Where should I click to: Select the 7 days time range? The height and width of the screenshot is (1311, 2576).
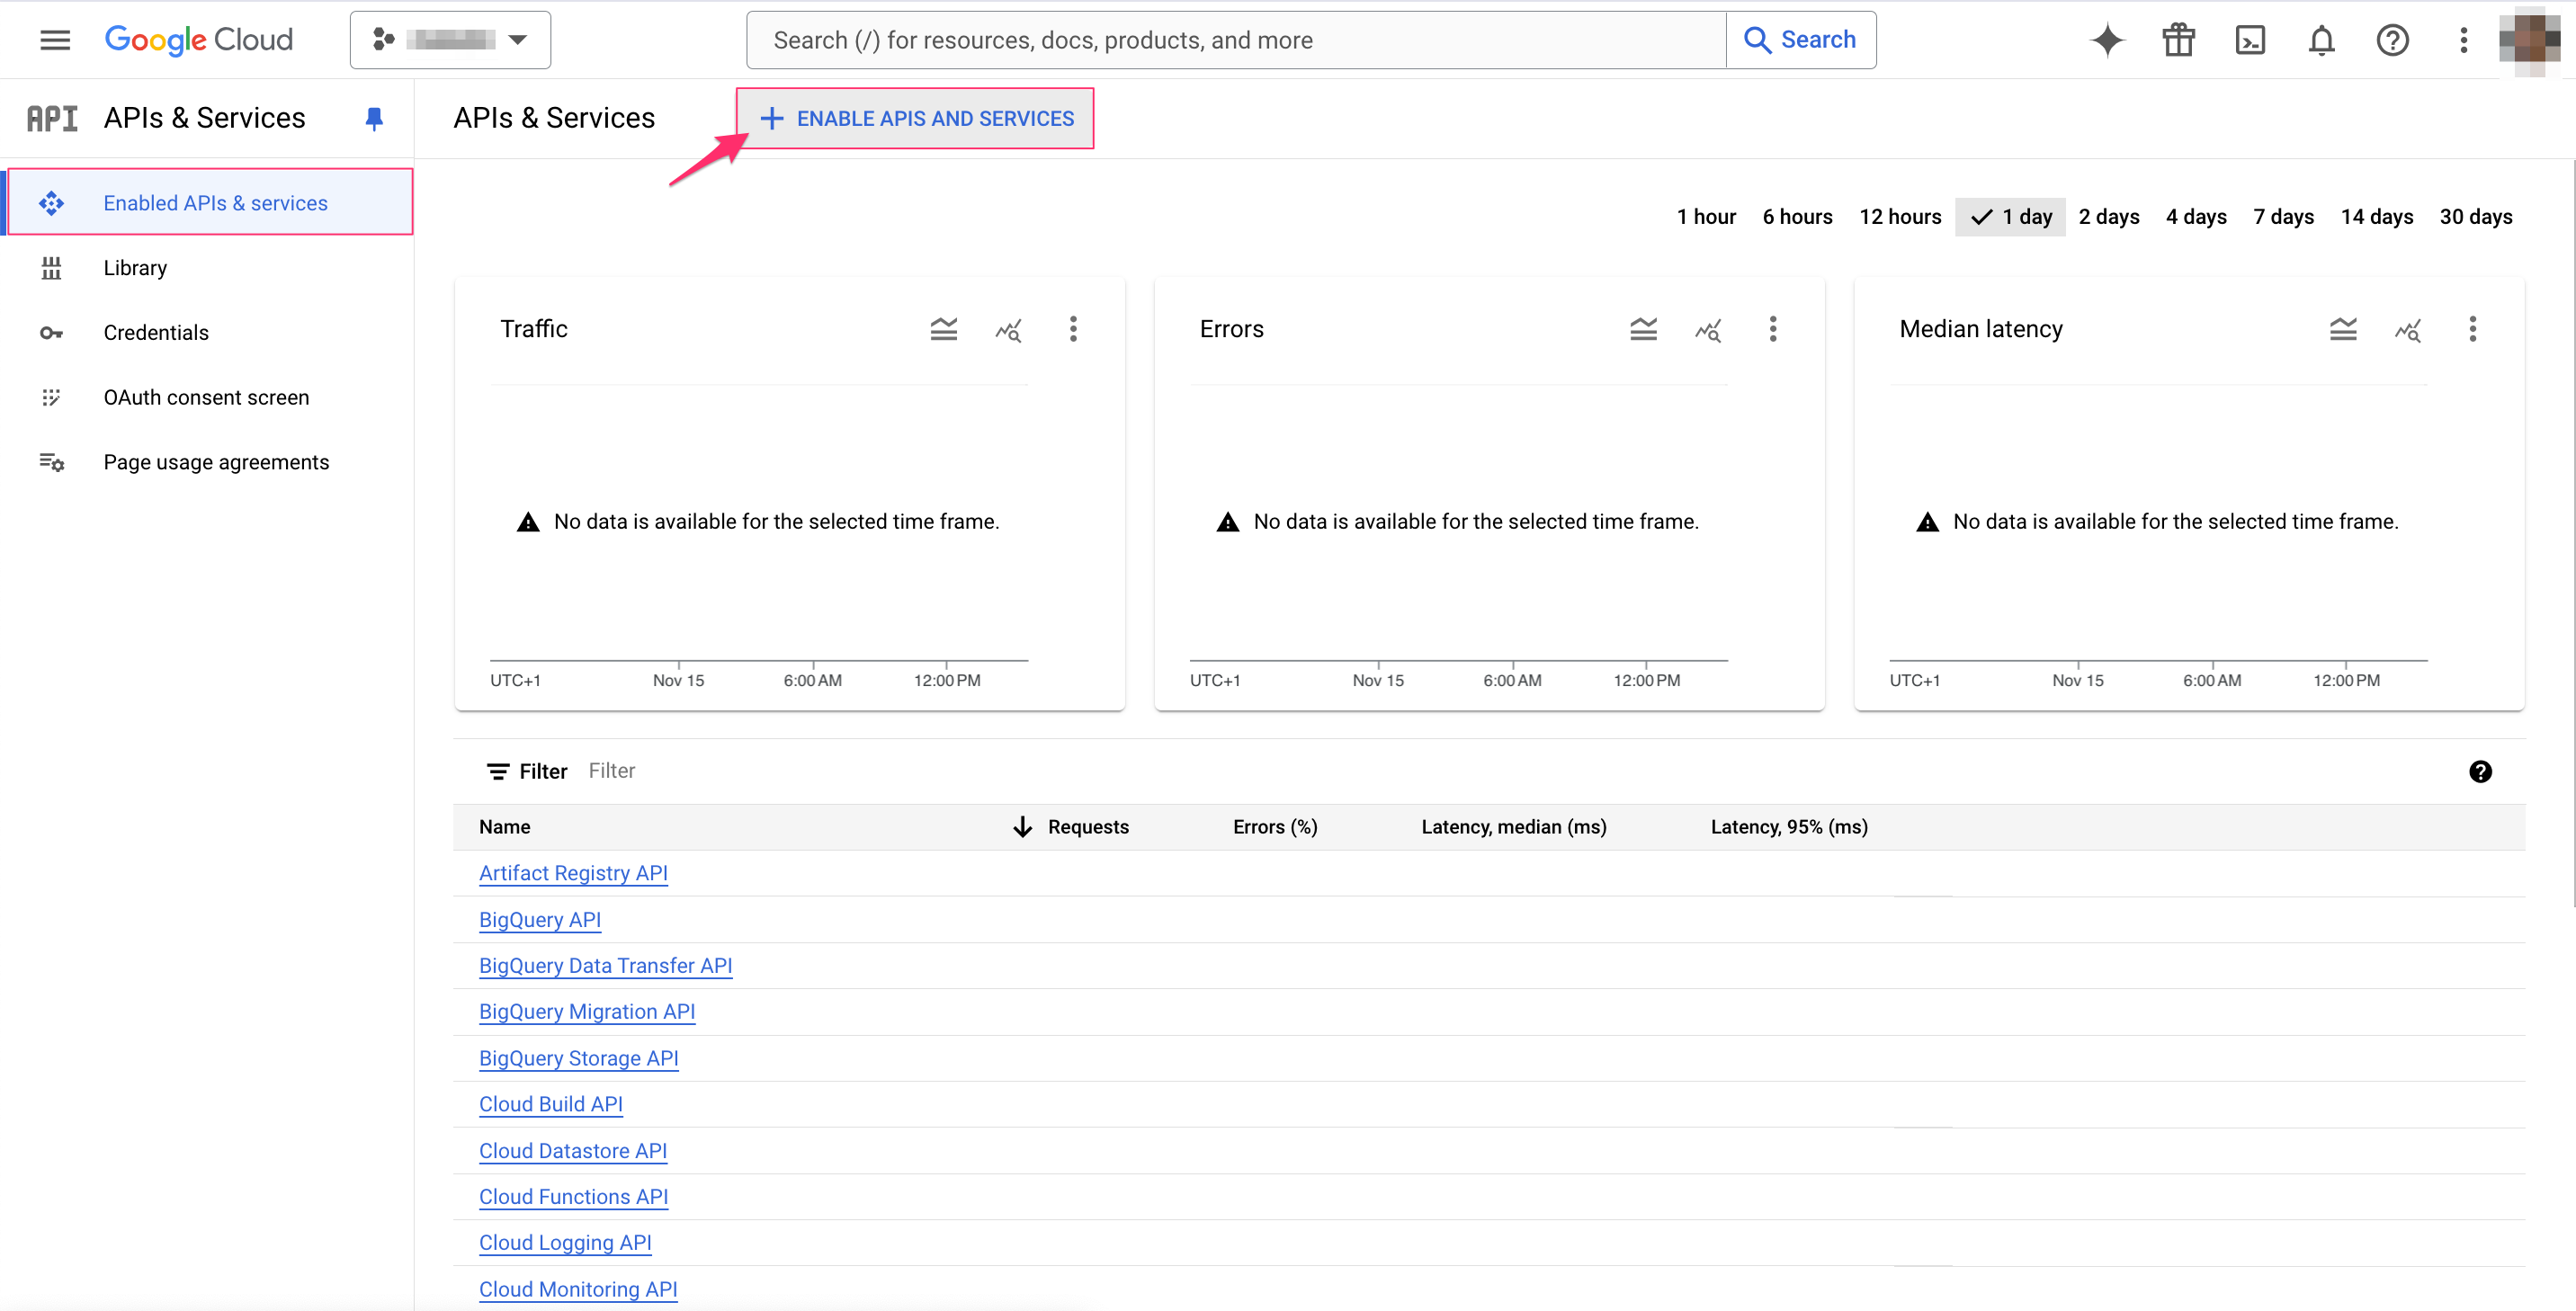pyautogui.click(x=2283, y=216)
